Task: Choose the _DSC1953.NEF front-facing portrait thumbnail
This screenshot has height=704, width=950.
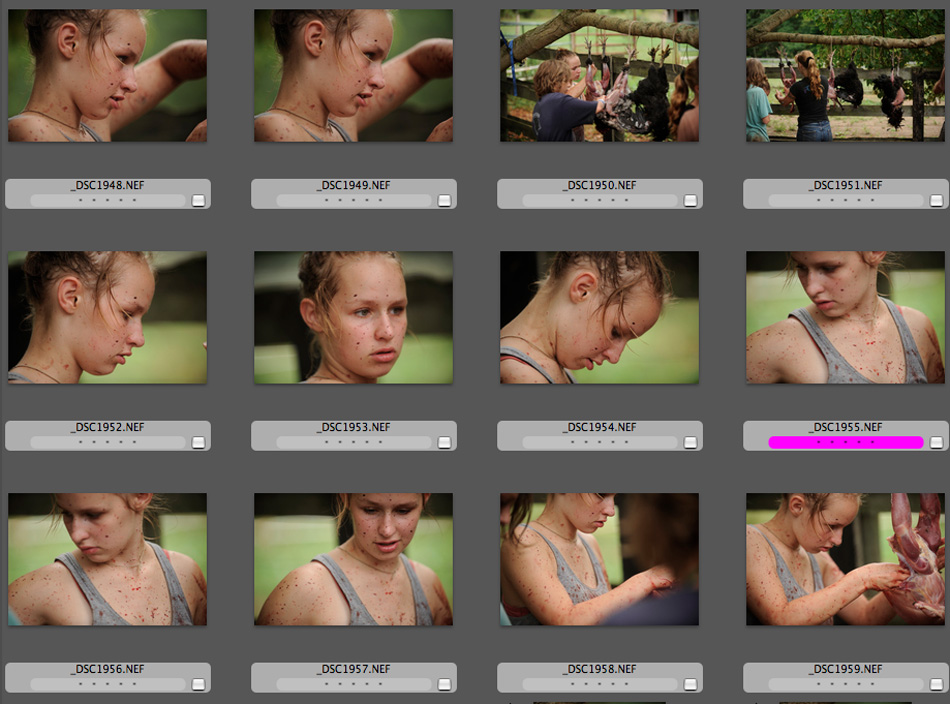Action: click(353, 317)
